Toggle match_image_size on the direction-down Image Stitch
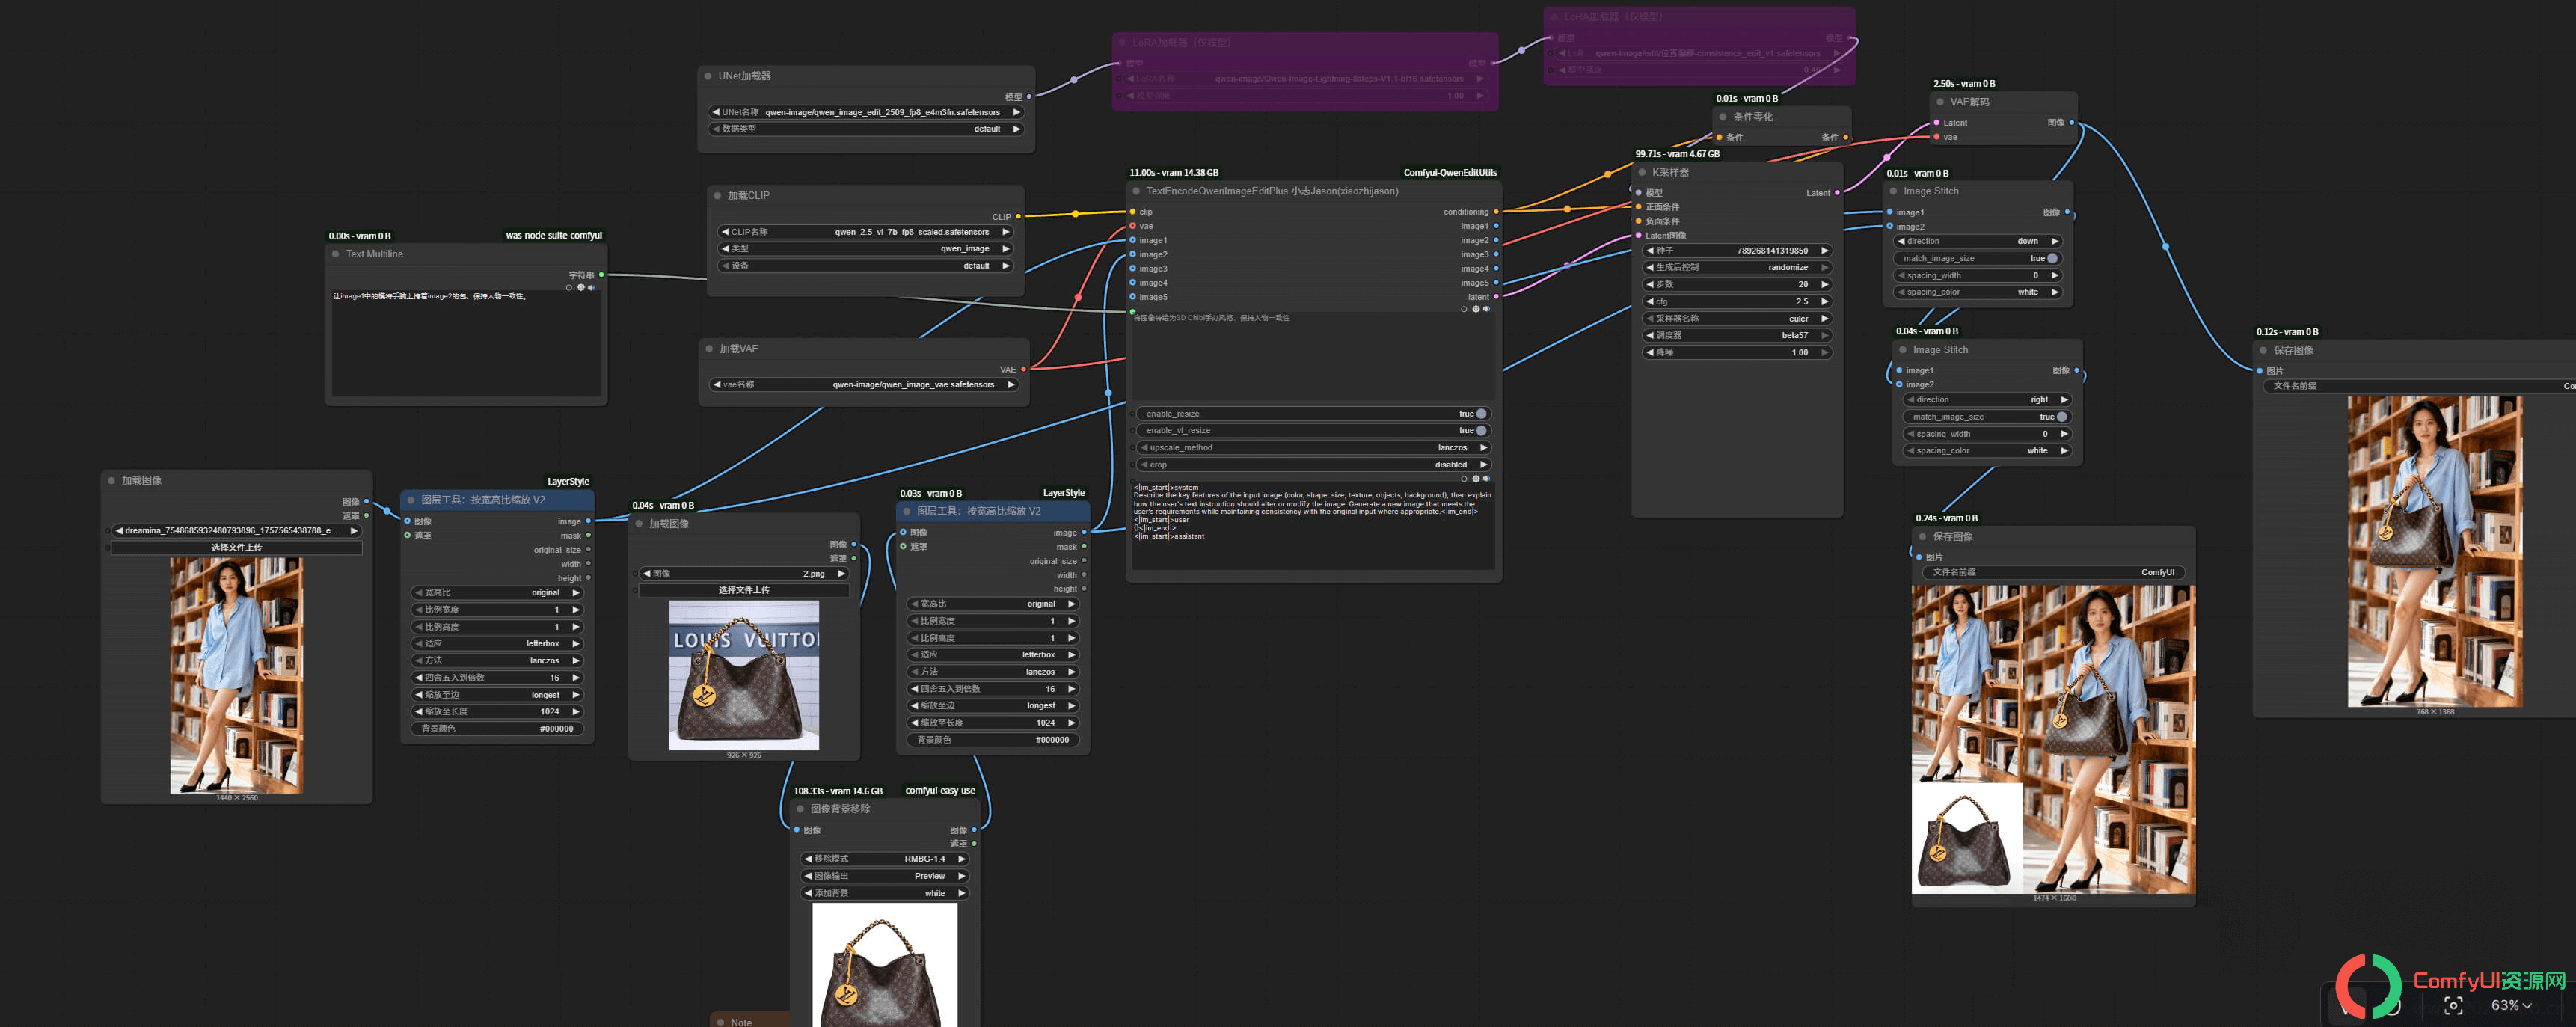The width and height of the screenshot is (2576, 1027). point(2052,258)
